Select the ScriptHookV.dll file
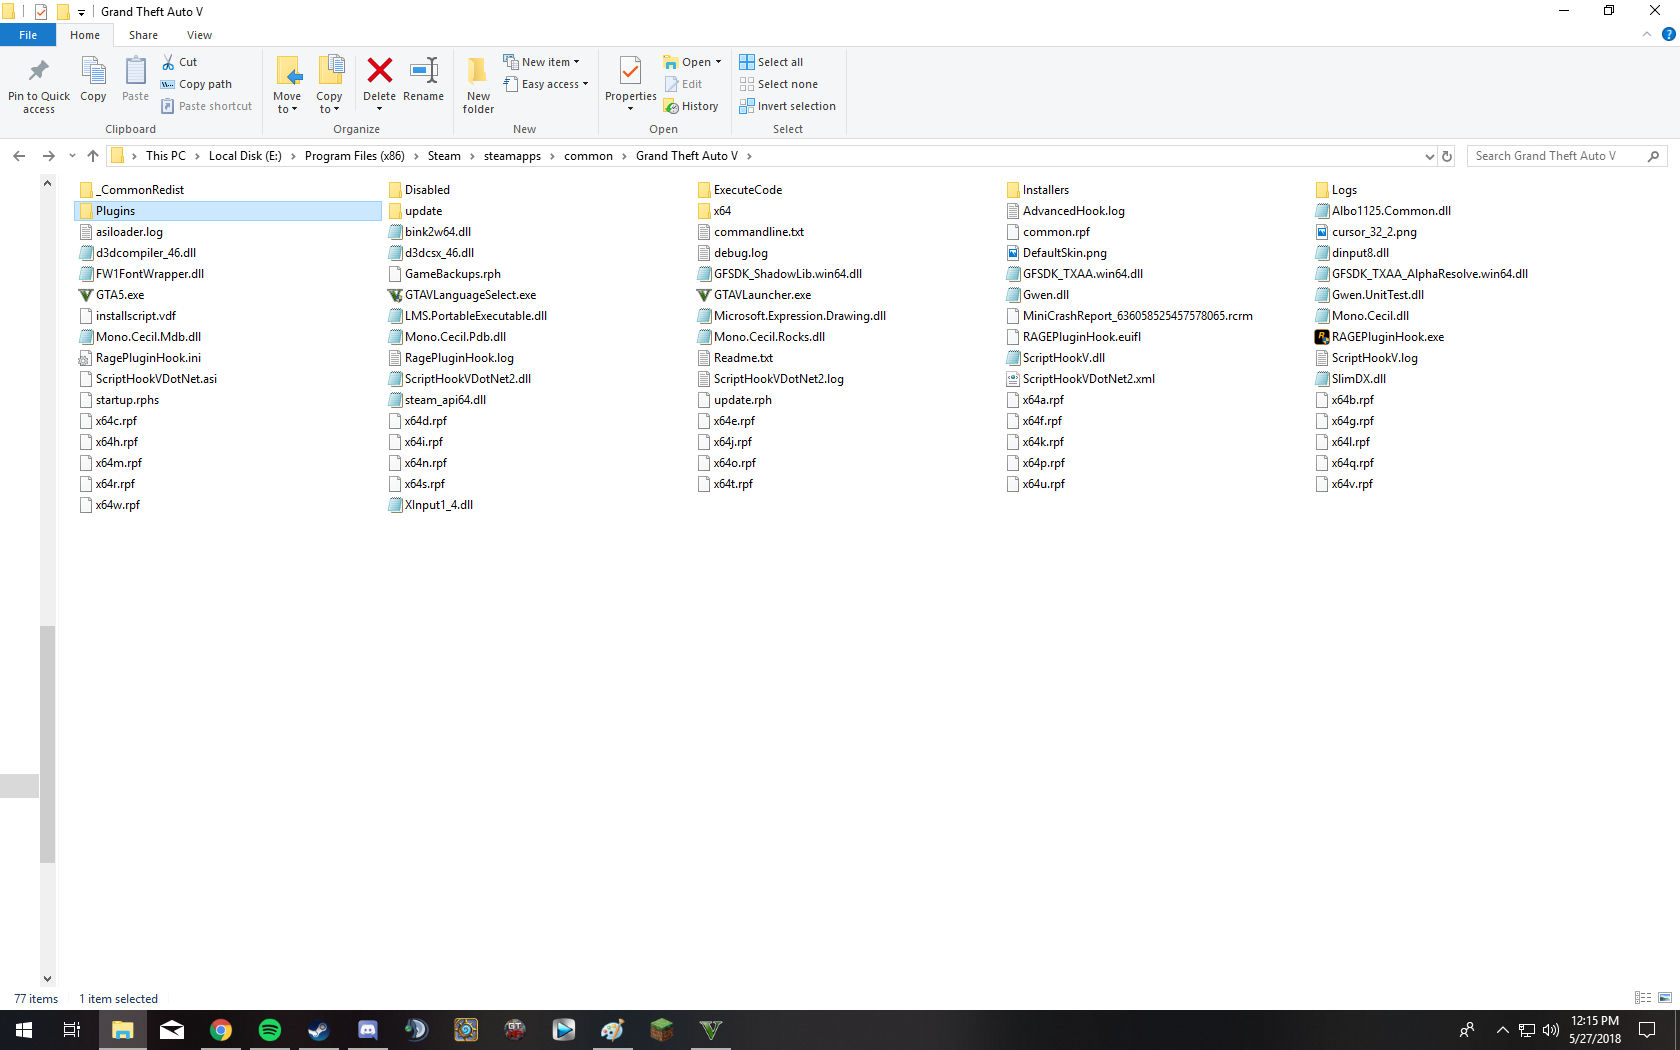Viewport: 1680px width, 1050px height. tap(1056, 358)
